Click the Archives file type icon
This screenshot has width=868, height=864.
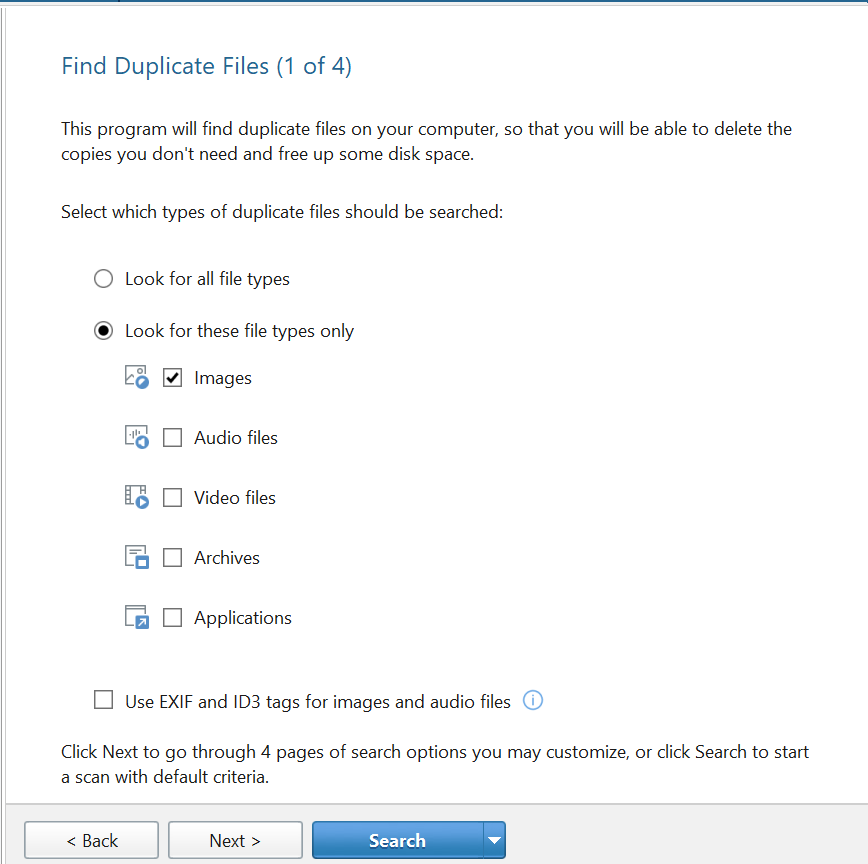137,557
